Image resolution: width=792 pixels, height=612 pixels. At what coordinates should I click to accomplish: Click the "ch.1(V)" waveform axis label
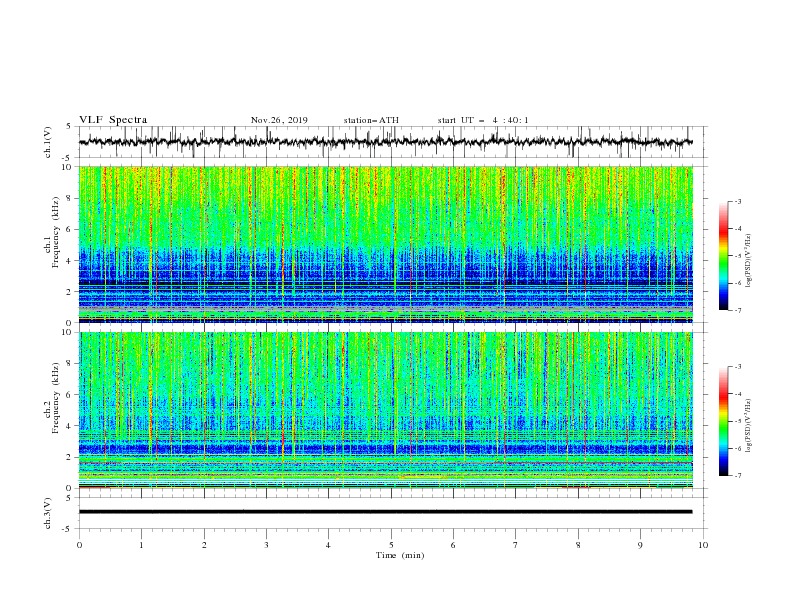[48, 142]
